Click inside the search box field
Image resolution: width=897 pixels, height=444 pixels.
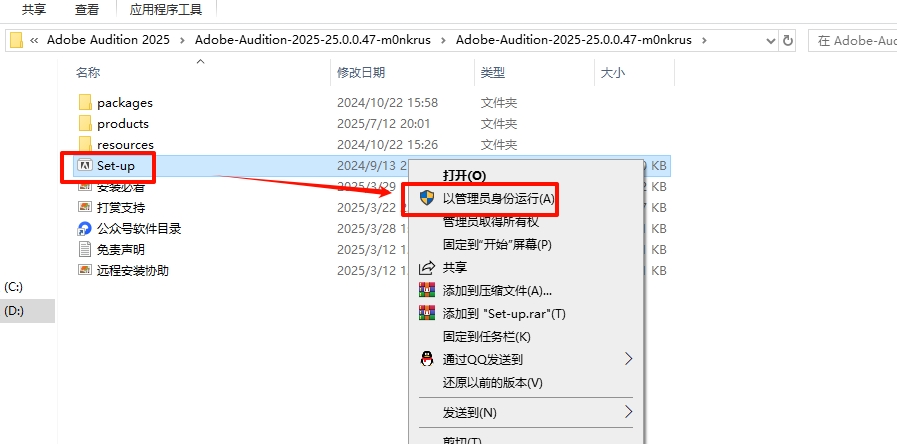(852, 40)
